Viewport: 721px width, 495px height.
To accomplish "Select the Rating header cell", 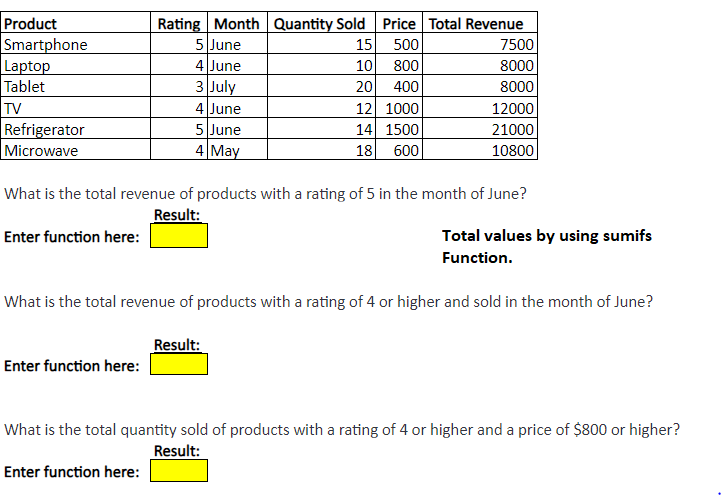I will coord(179,24).
